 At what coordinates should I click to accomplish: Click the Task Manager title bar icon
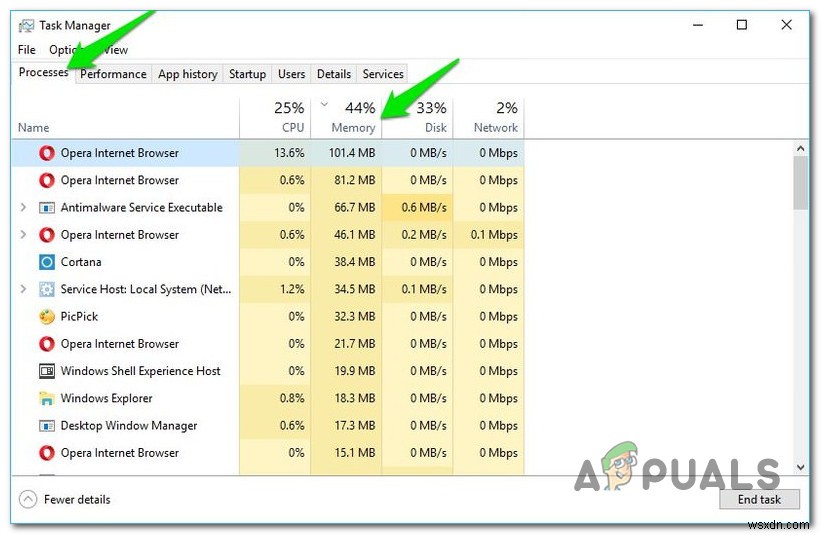[x=26, y=26]
